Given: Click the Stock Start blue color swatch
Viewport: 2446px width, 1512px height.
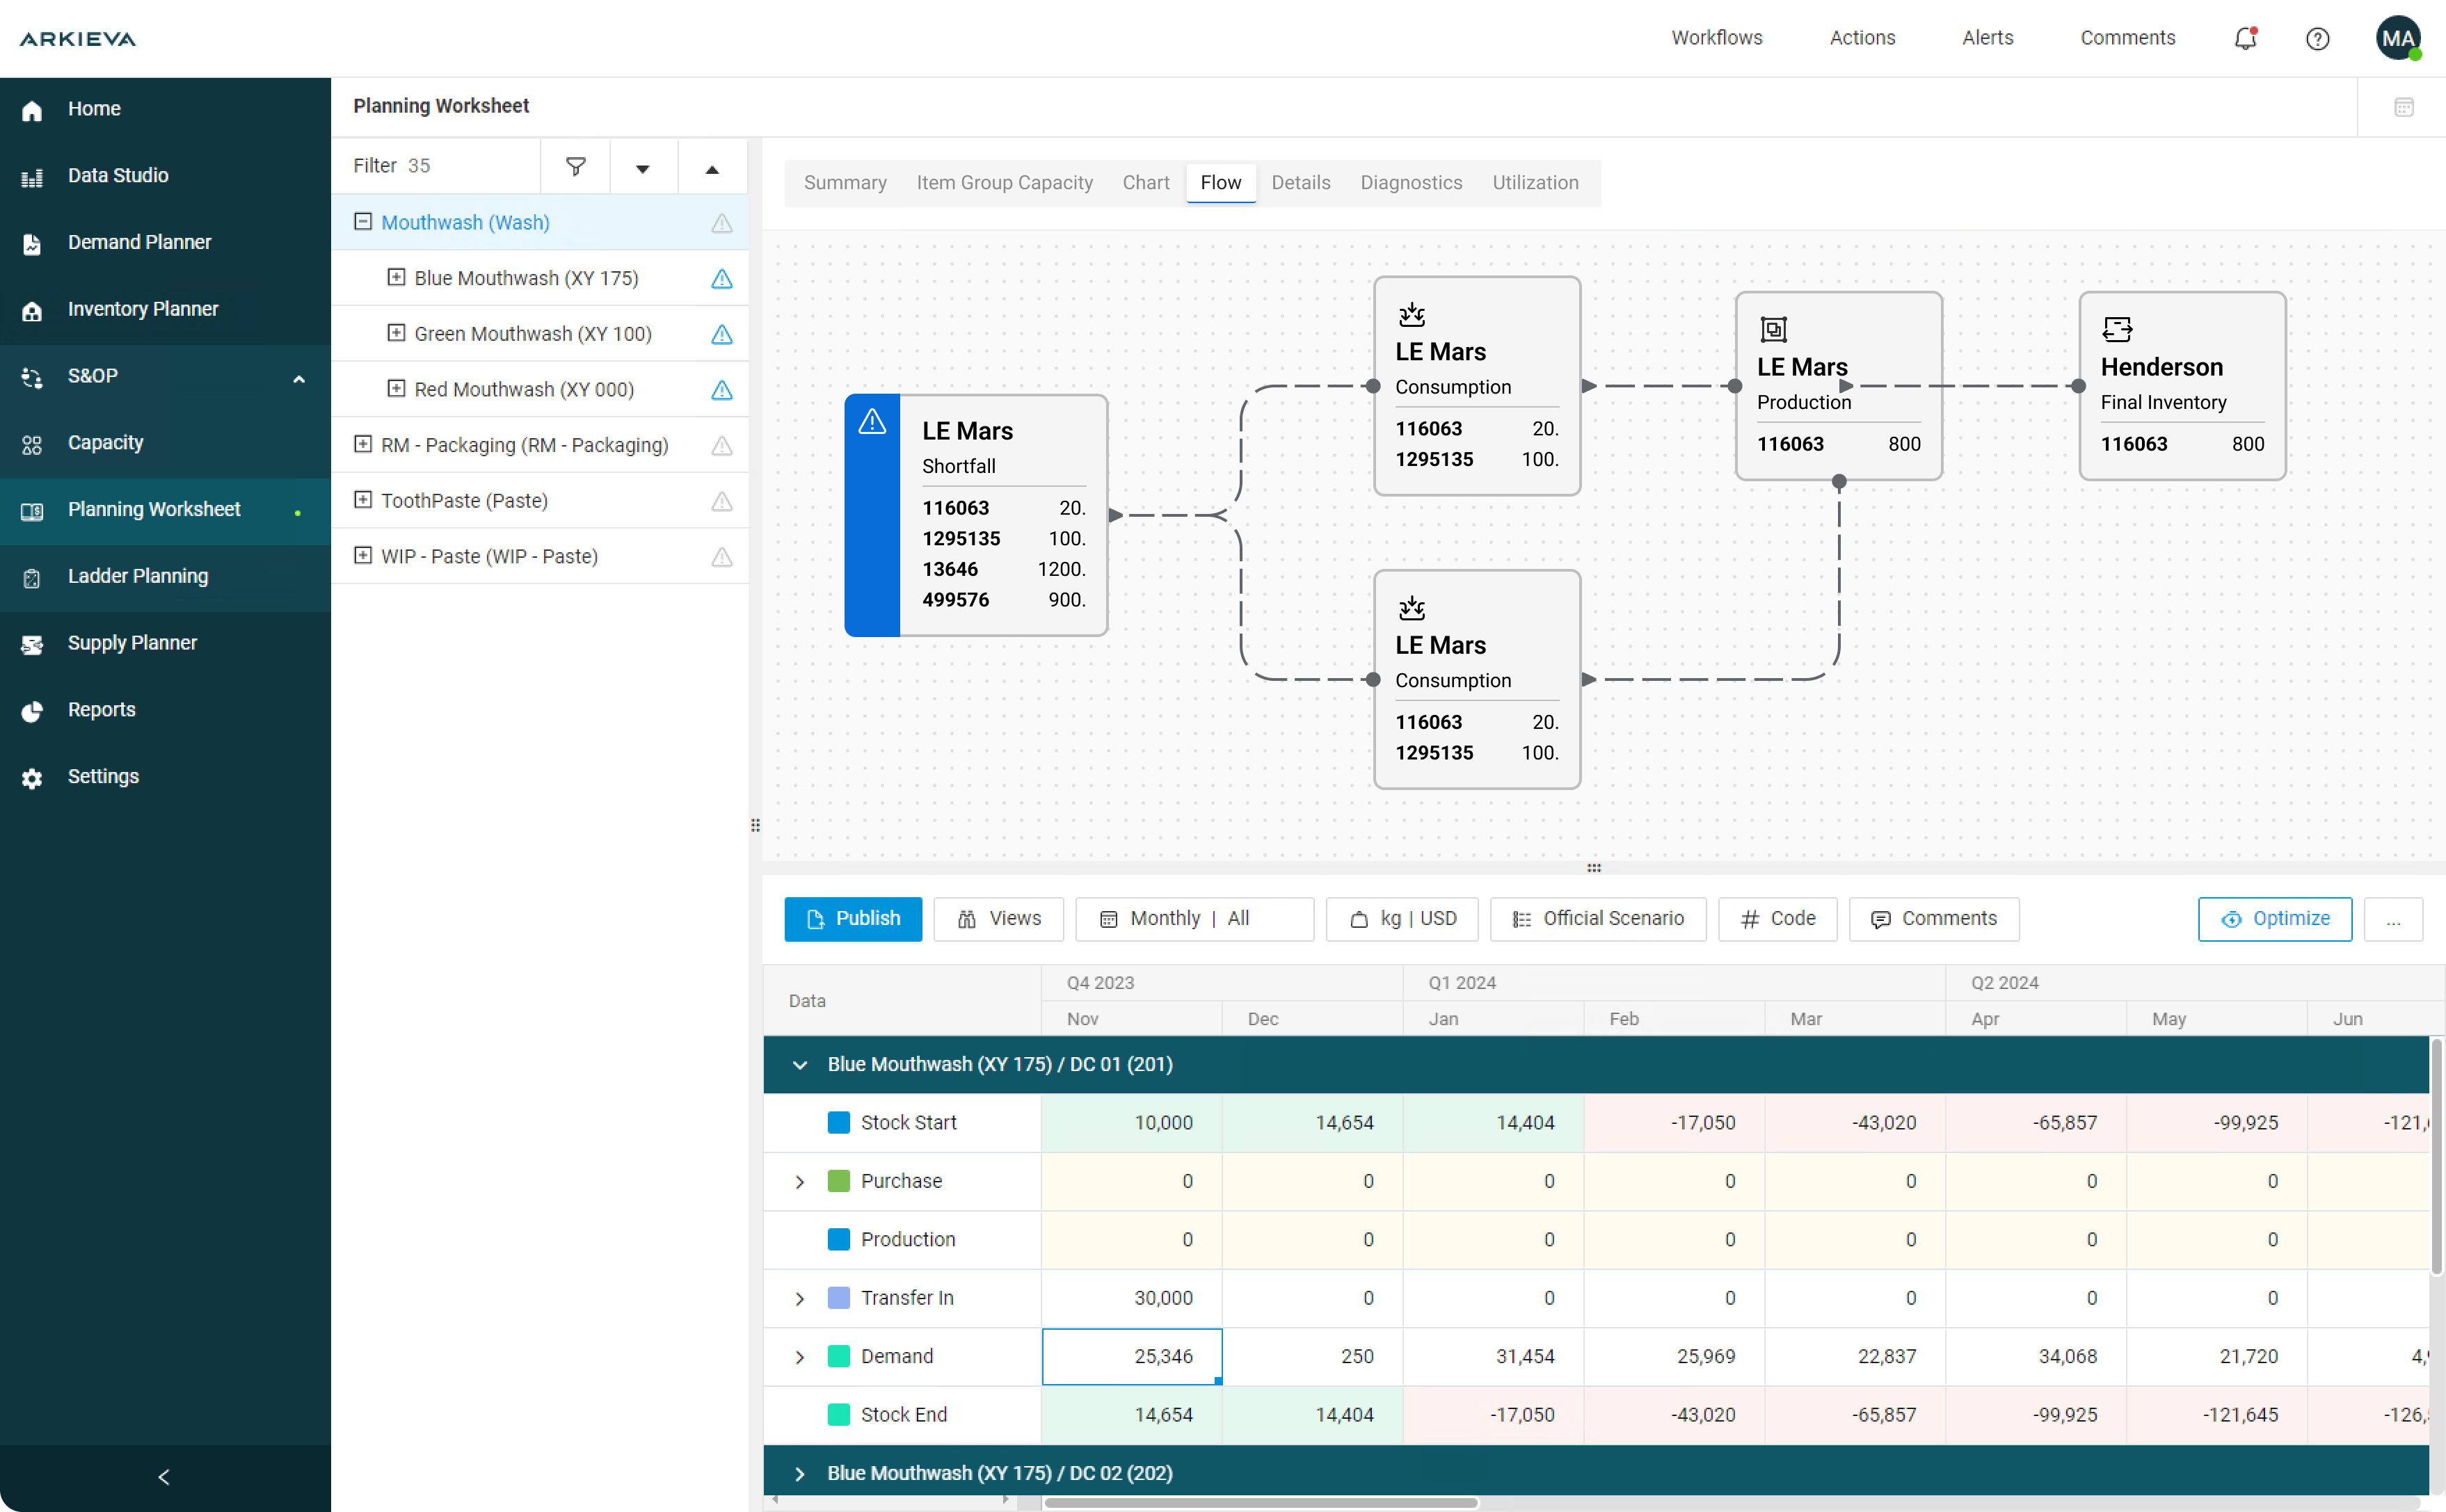Looking at the screenshot, I should 838,1122.
